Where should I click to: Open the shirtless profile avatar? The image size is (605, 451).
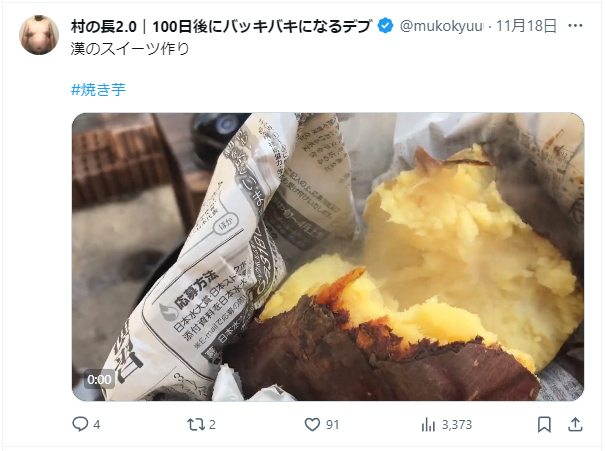(x=39, y=35)
